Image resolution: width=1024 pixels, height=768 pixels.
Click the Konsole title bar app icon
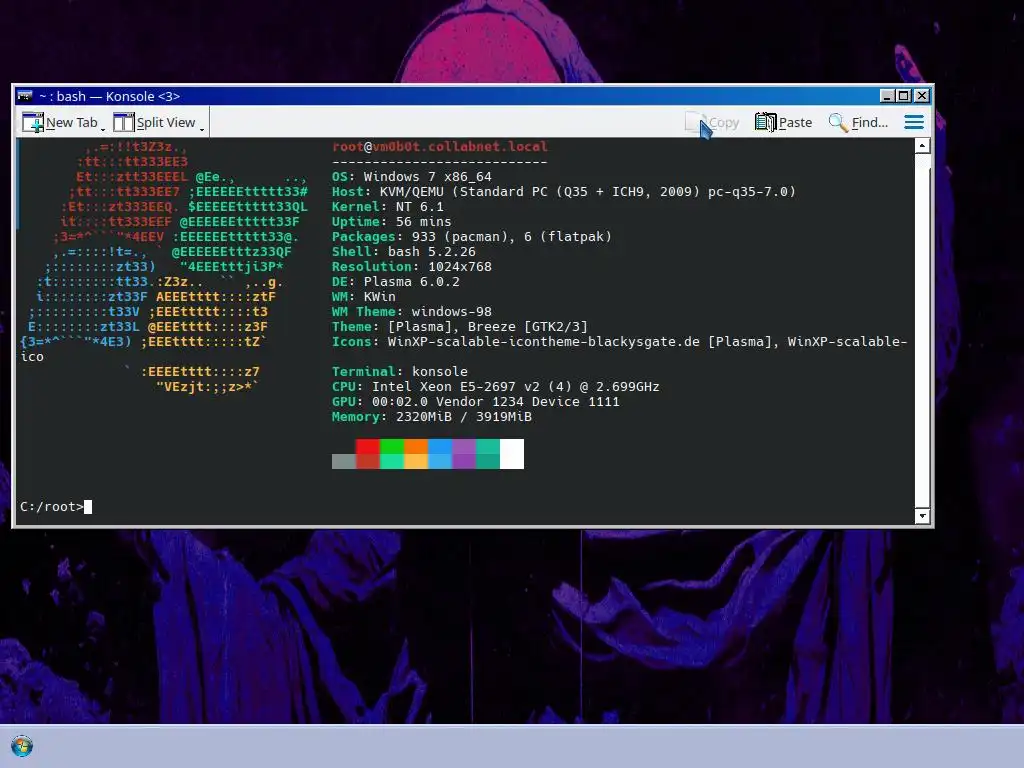(x=25, y=96)
